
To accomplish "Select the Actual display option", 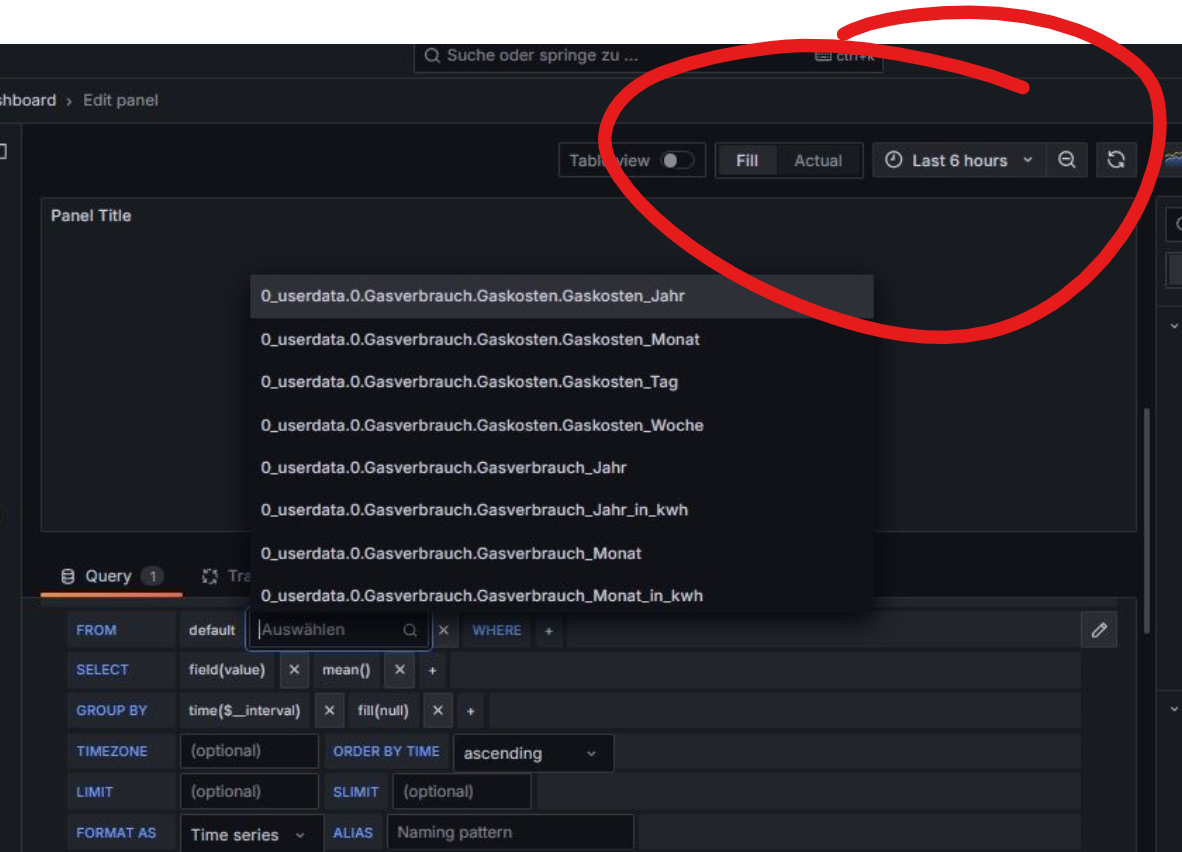I will (x=818, y=161).
